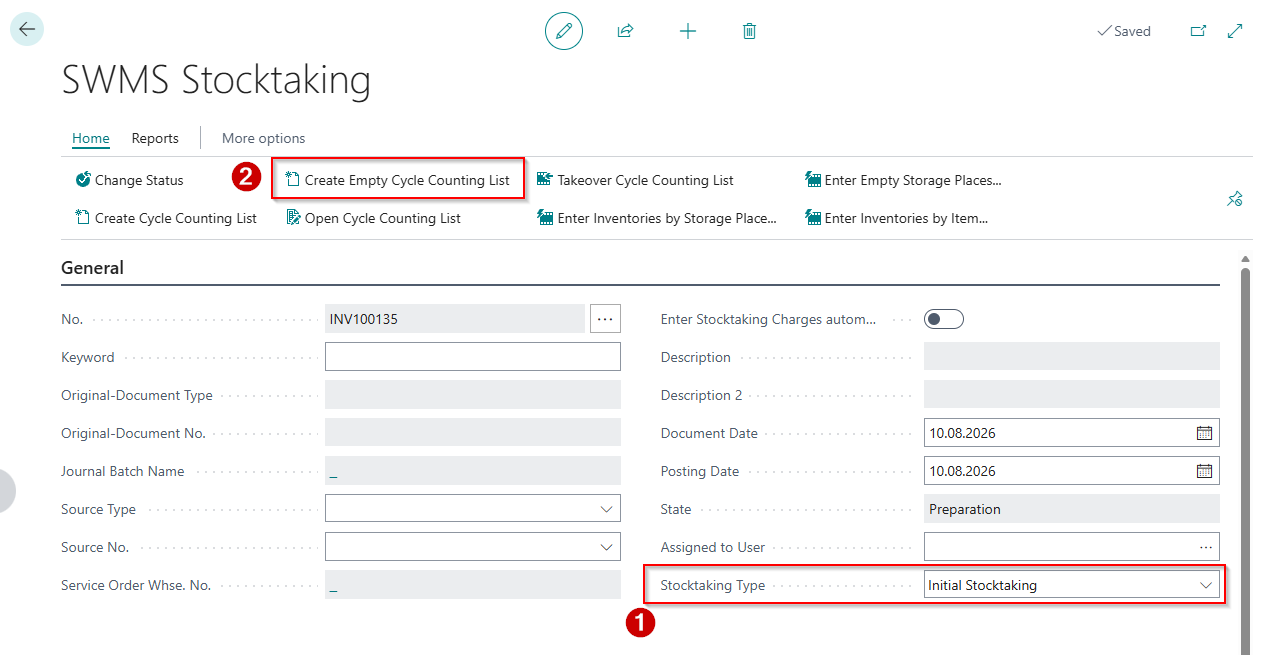Click the expand page diagonal arrows icon
Image resolution: width=1273 pixels, height=655 pixels.
point(1235,31)
